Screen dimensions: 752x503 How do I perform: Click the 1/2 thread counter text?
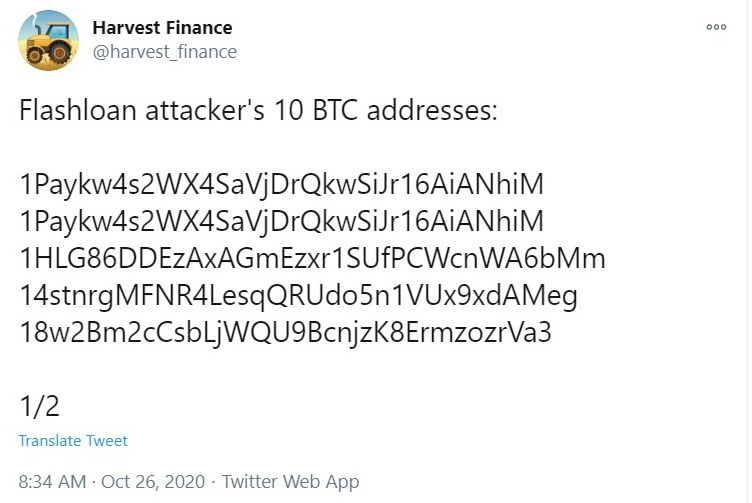pos(39,406)
